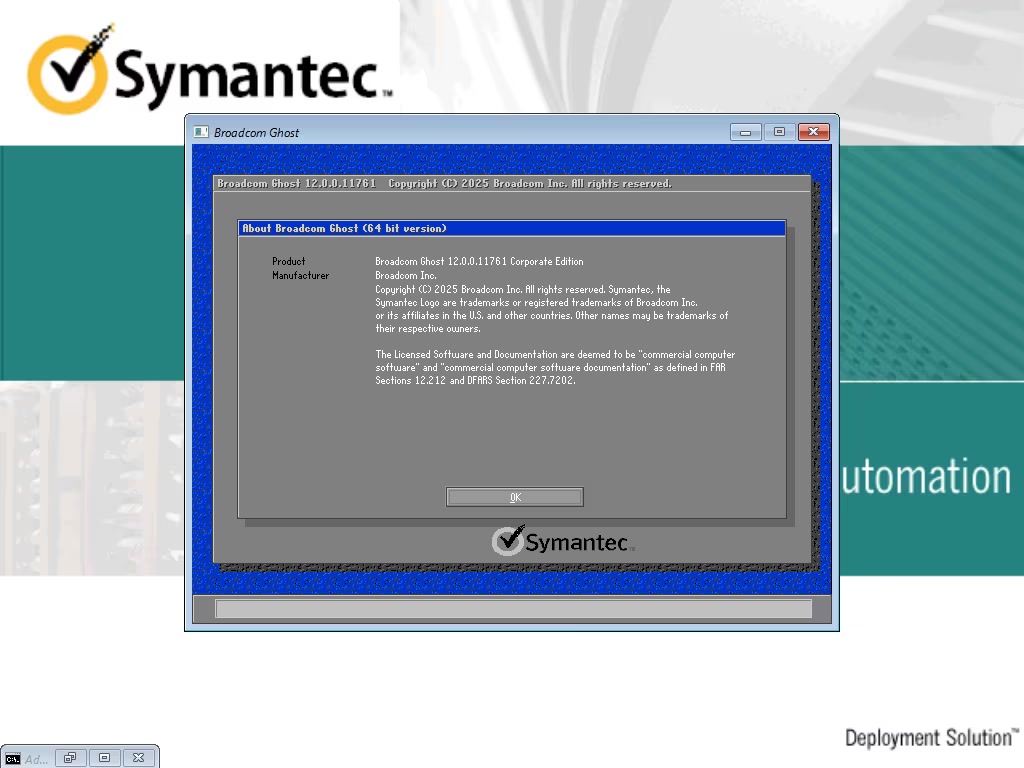The height and width of the screenshot is (768, 1024).
Task: Close the Broadcom Ghost window
Action: pos(814,132)
